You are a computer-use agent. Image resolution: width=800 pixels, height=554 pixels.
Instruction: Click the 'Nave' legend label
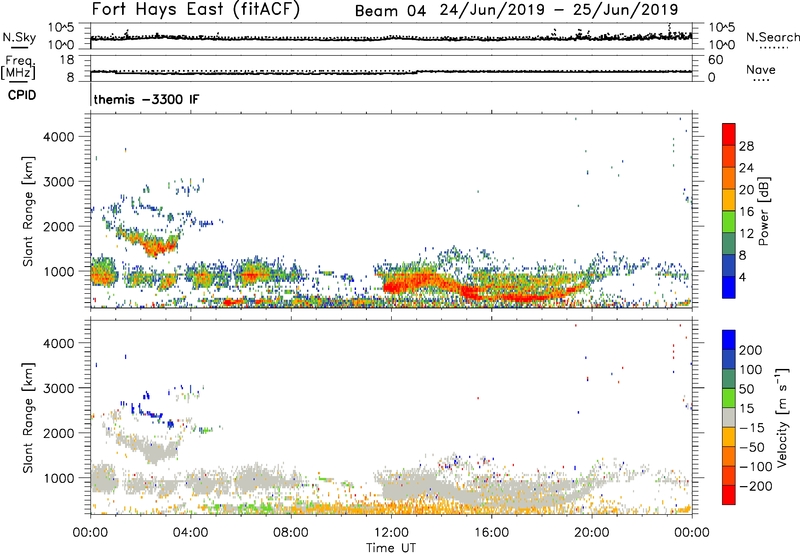click(761, 69)
